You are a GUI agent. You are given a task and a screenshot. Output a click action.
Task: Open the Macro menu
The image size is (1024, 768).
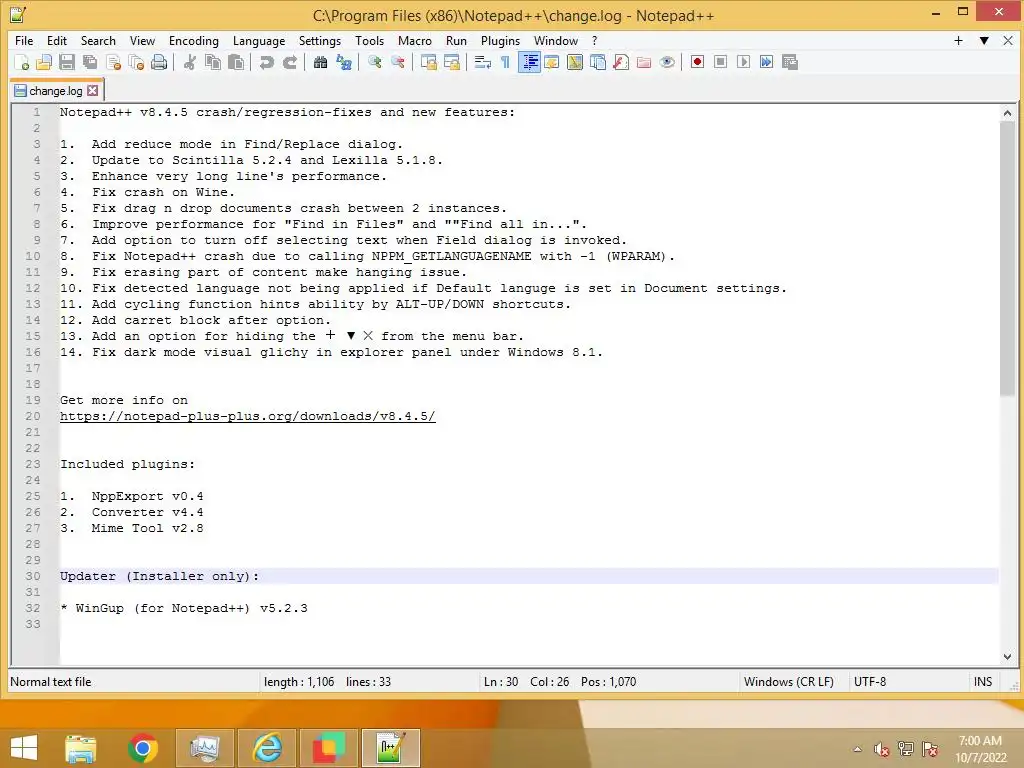click(415, 40)
